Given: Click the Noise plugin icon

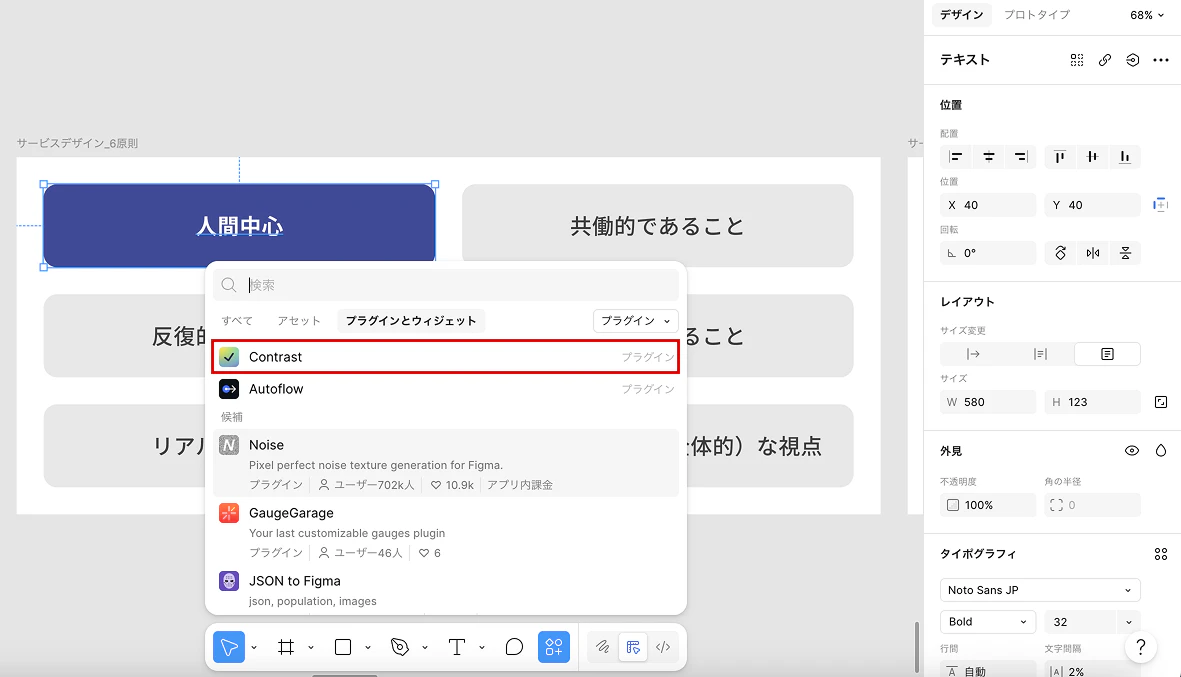Looking at the screenshot, I should click(229, 445).
